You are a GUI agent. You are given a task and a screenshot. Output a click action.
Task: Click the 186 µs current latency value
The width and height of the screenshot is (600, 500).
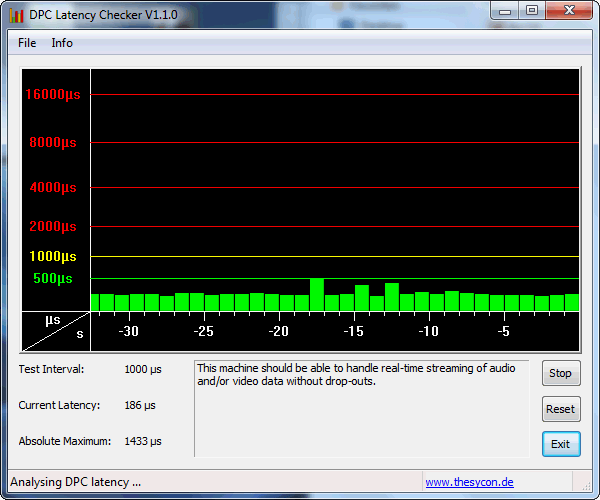pyautogui.click(x=140, y=406)
